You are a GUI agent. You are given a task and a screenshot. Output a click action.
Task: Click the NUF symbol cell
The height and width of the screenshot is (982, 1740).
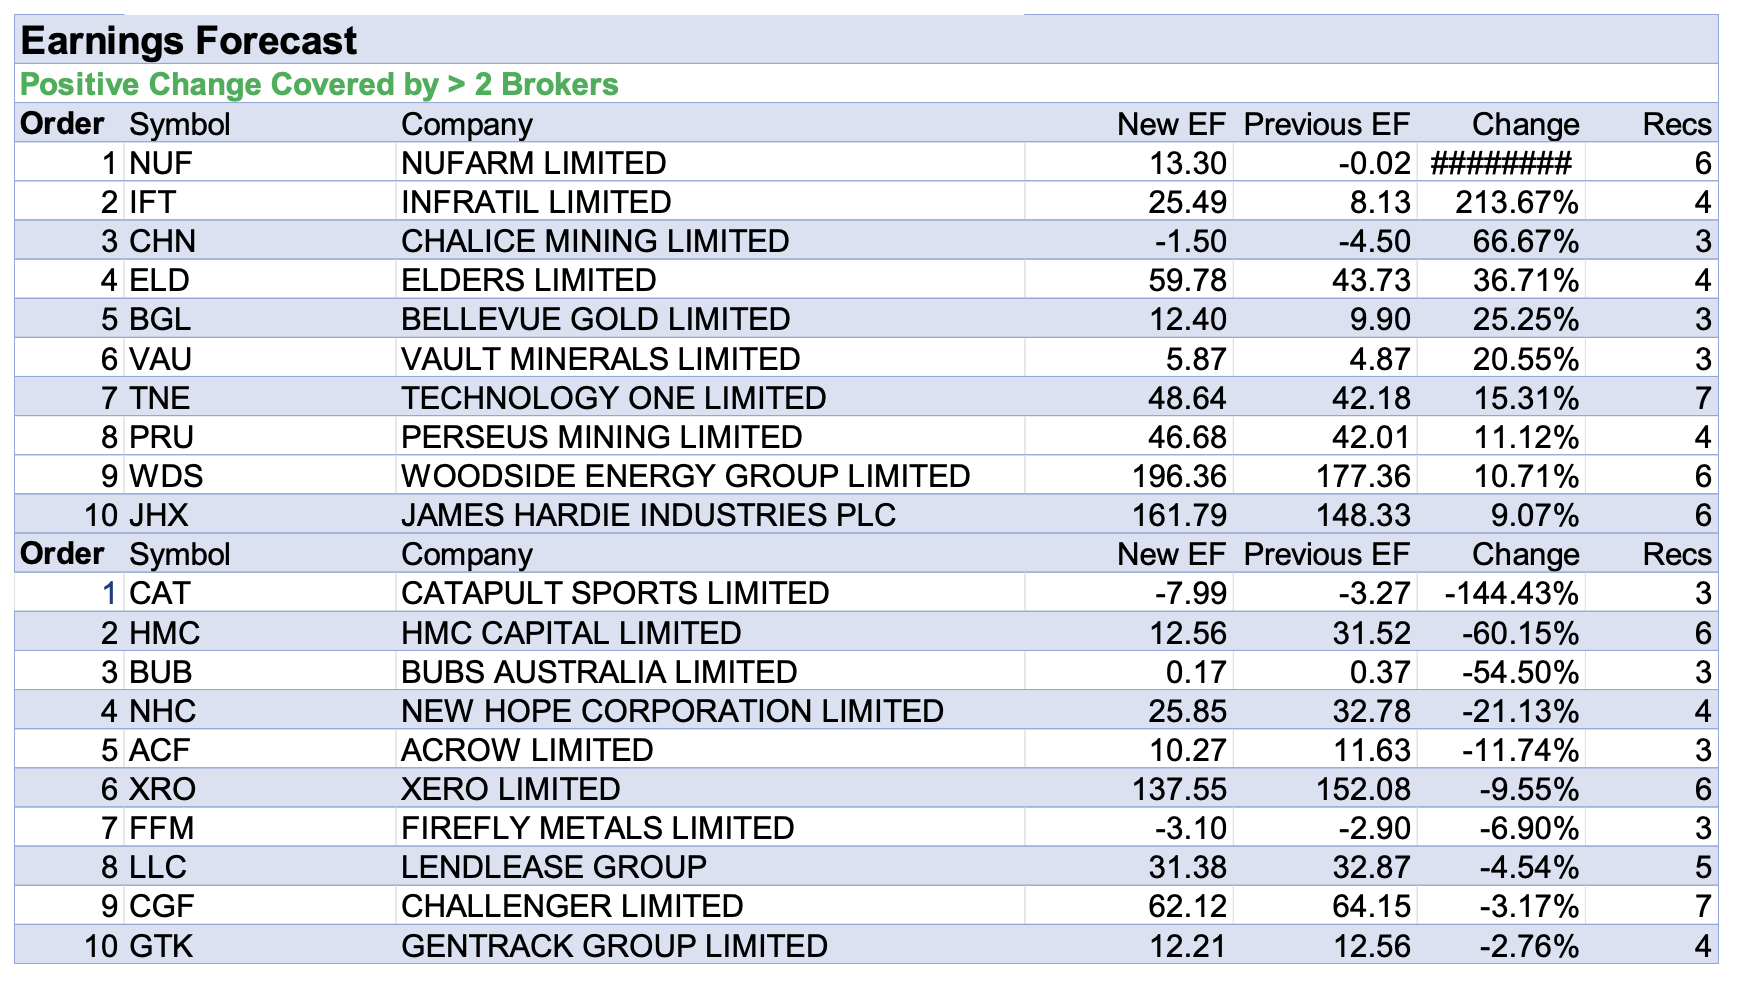(161, 163)
